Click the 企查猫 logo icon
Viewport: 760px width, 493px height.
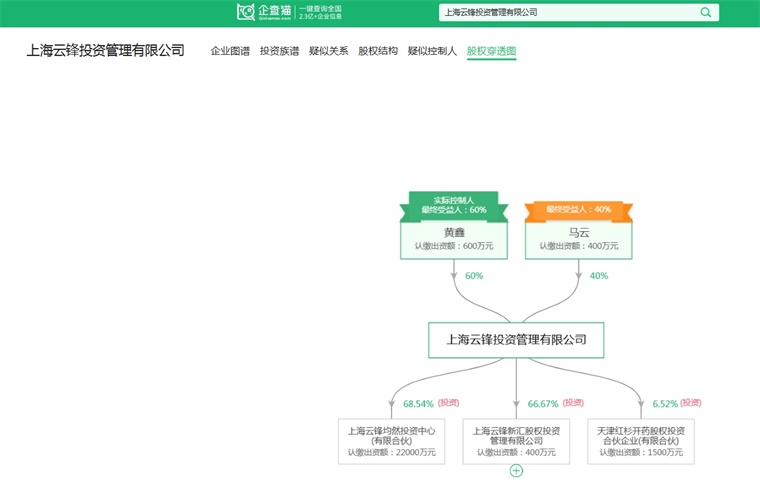246,12
